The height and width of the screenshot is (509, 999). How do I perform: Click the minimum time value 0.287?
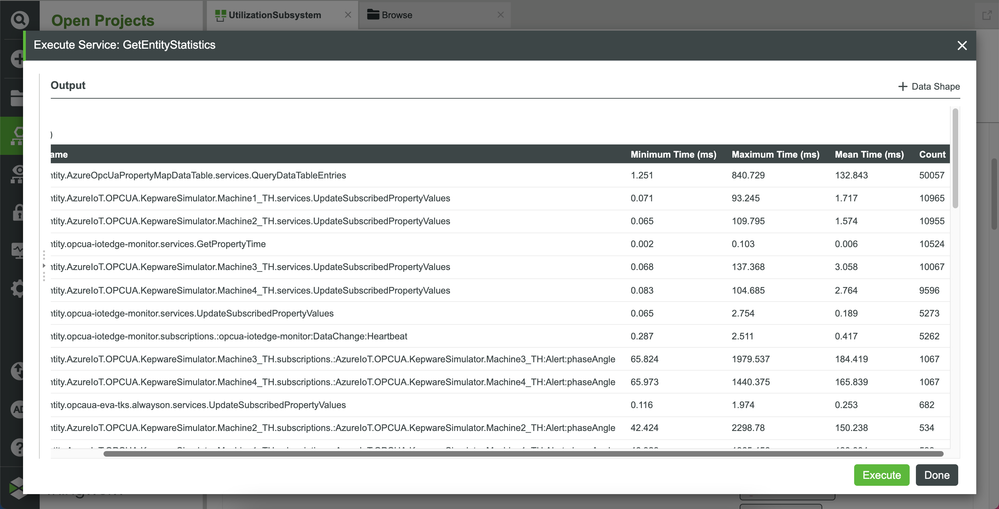tap(642, 336)
